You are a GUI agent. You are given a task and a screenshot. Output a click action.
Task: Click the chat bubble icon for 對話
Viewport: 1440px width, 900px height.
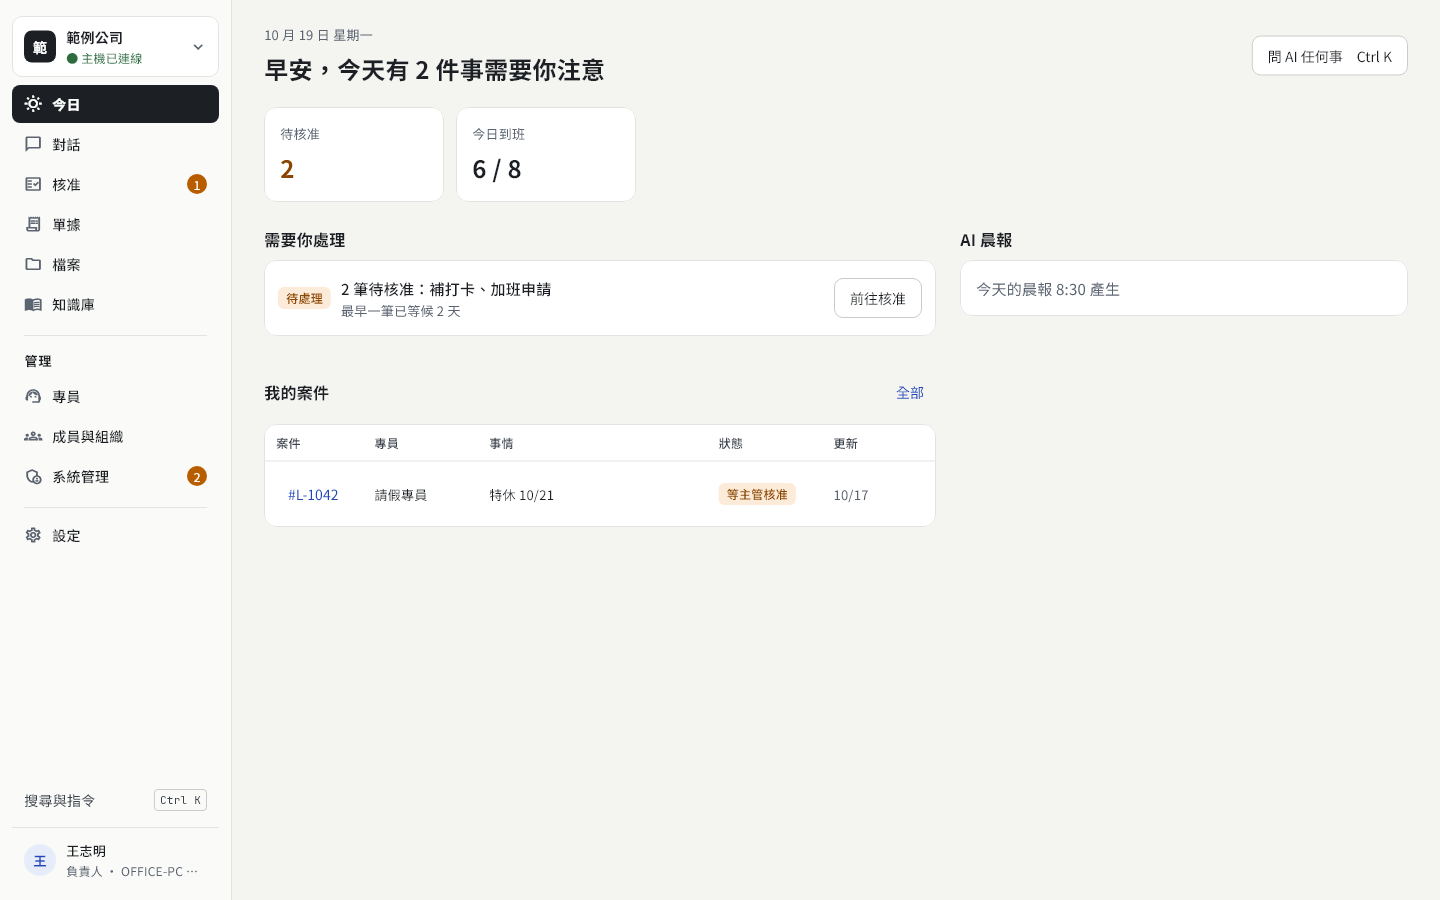[33, 144]
